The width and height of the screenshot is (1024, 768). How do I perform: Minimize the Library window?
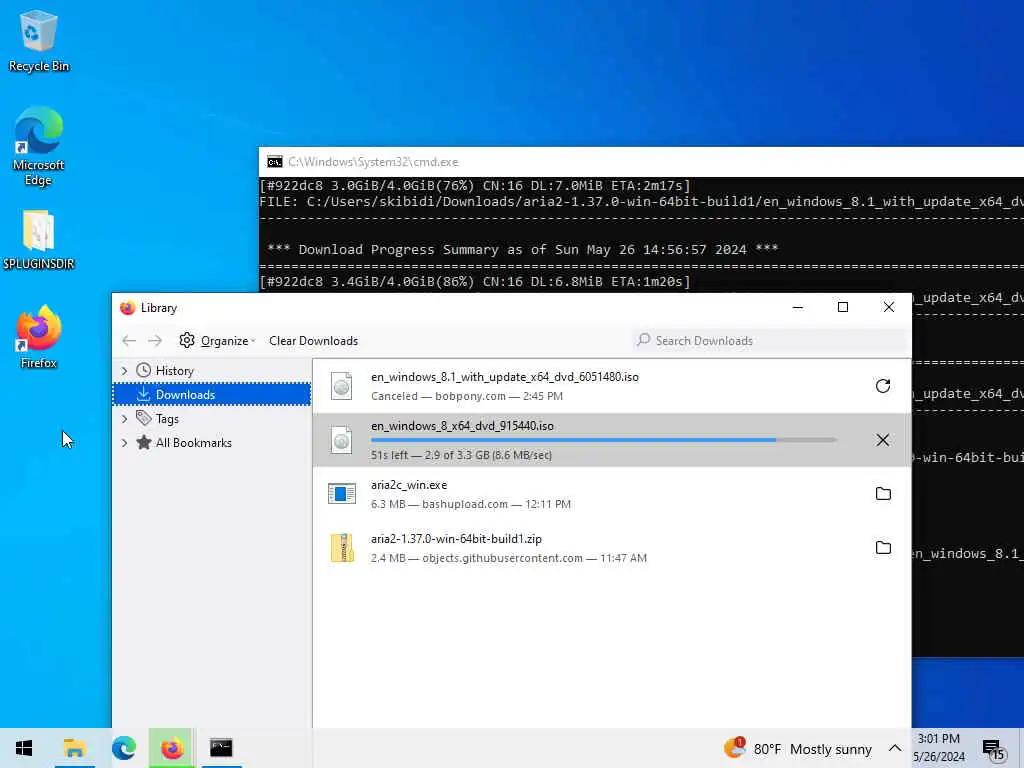(797, 307)
